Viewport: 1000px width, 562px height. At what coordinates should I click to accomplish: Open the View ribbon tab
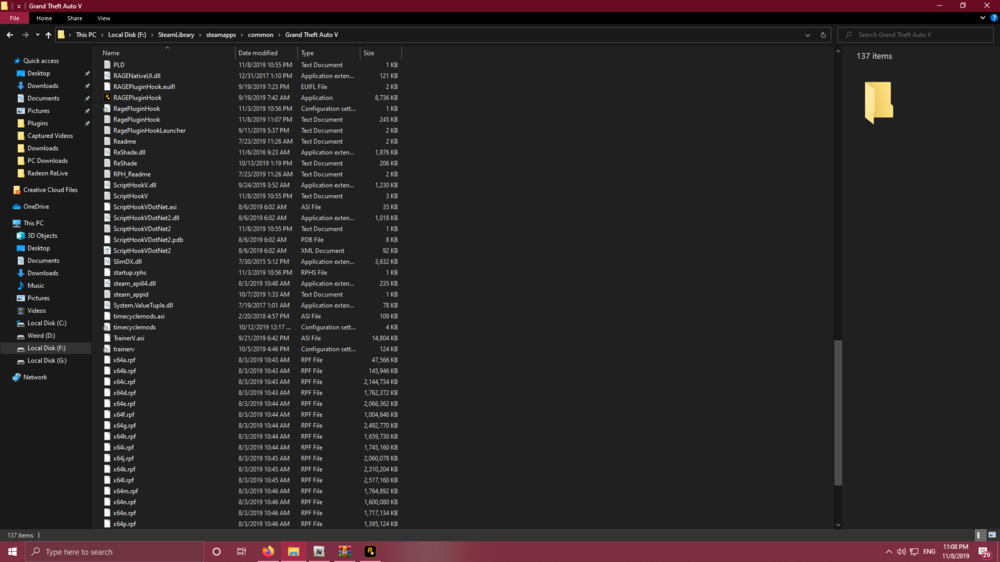click(103, 18)
